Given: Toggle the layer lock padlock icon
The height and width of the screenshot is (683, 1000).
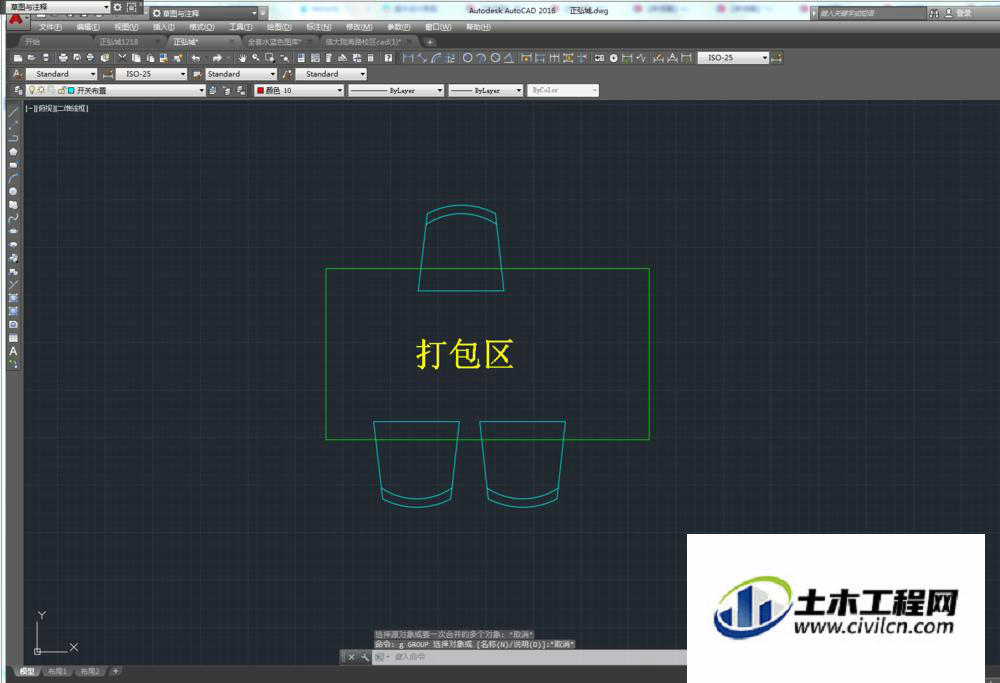Looking at the screenshot, I should click(62, 91).
